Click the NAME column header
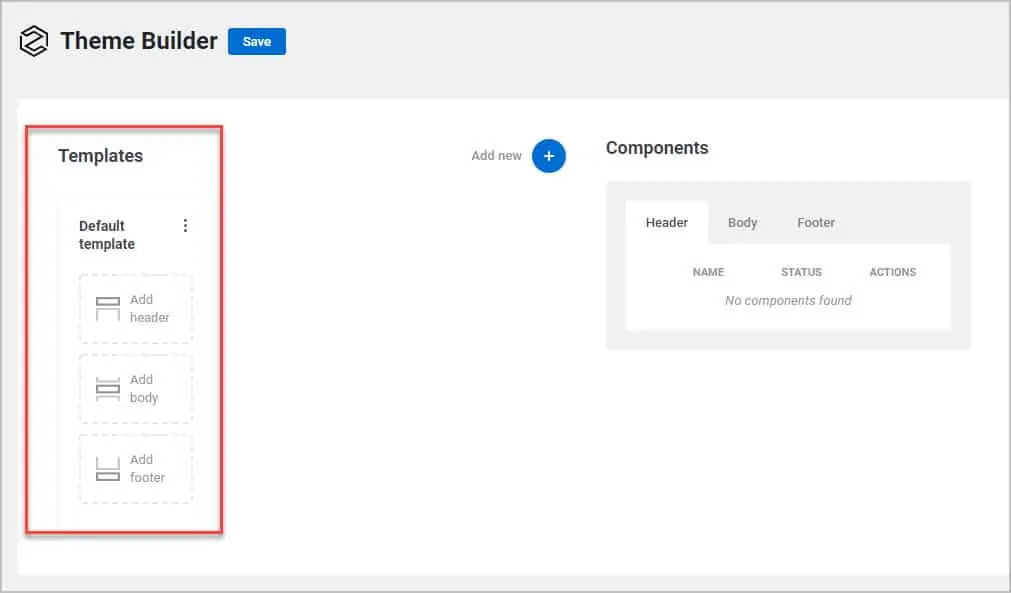 [708, 271]
